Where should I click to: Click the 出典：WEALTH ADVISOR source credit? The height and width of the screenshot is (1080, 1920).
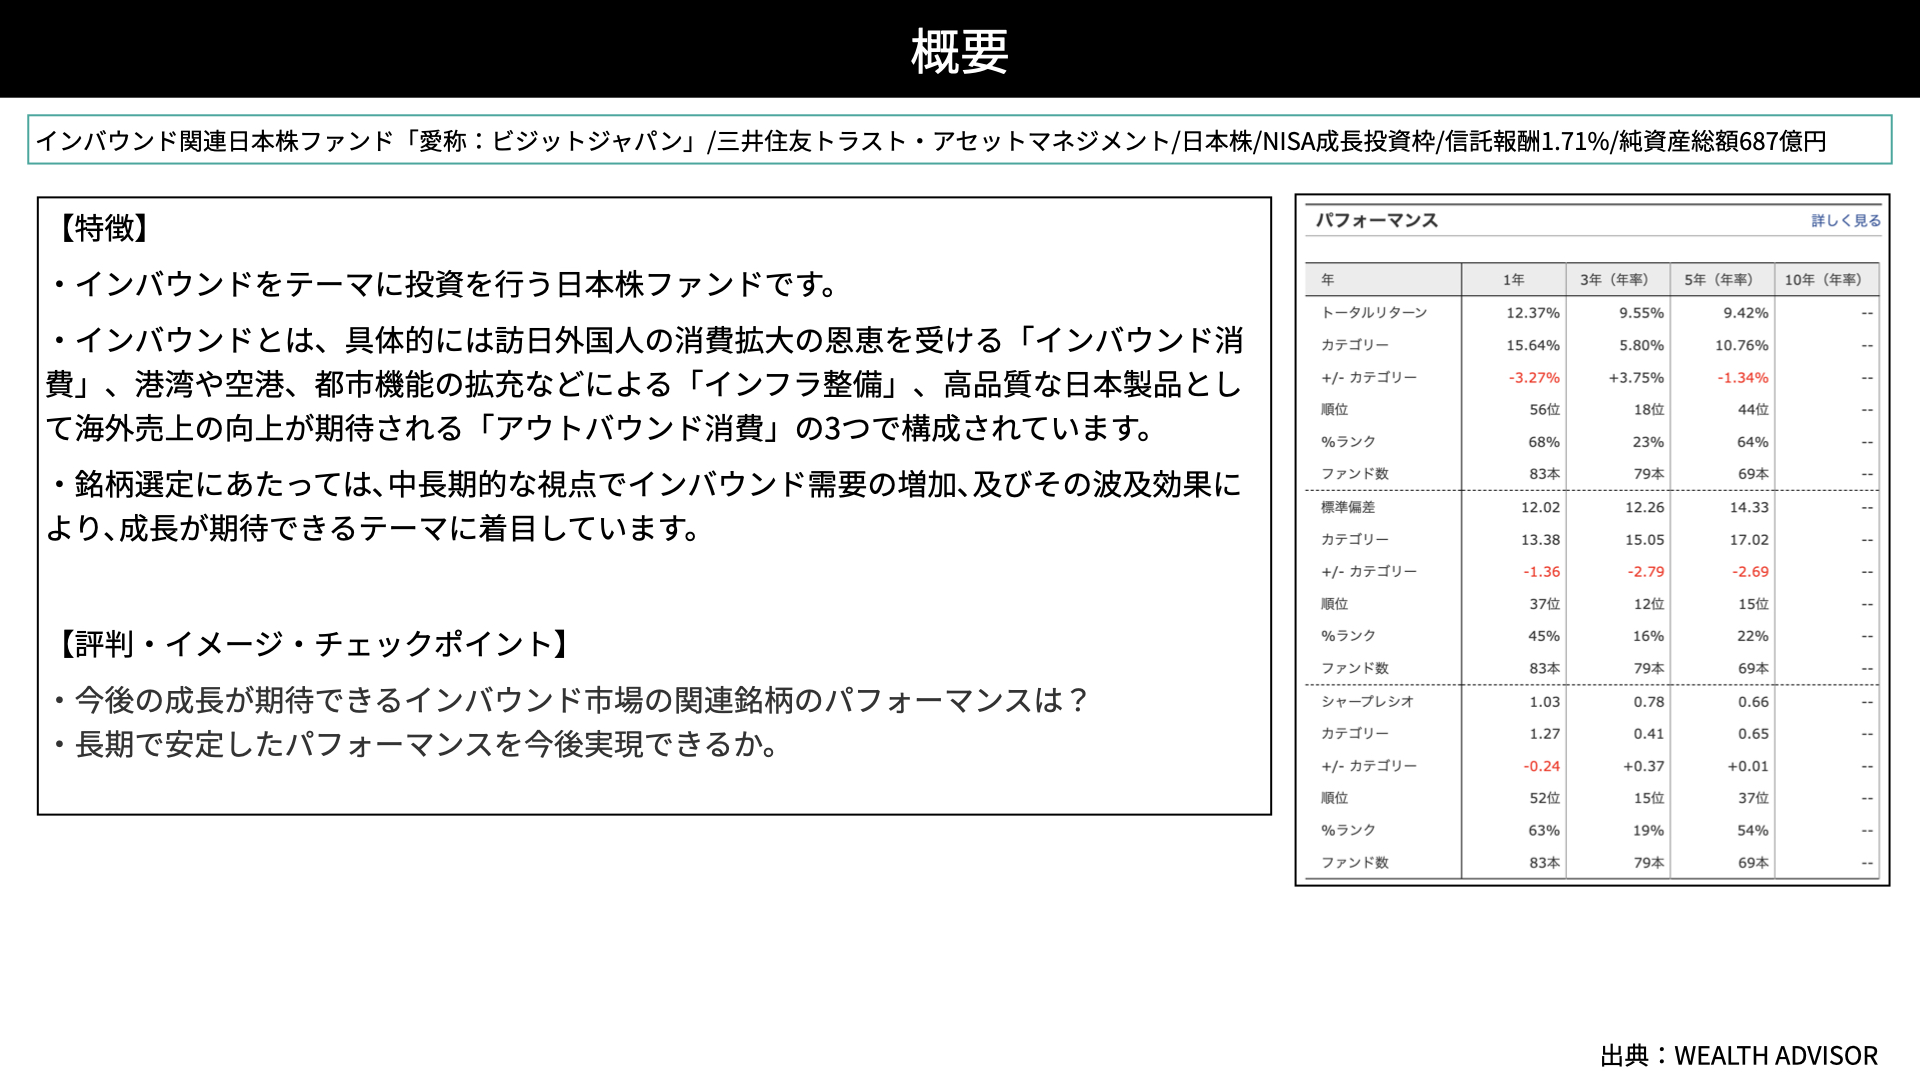[x=1739, y=1056]
